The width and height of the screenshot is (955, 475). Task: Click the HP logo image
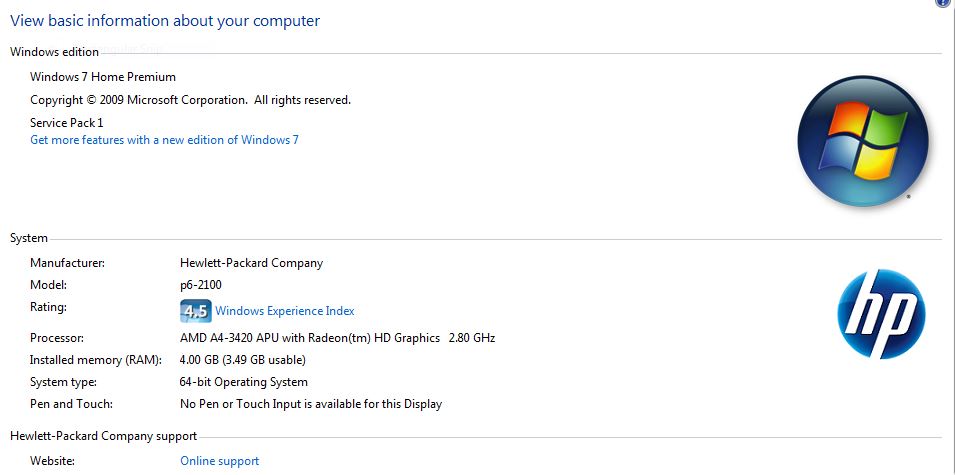click(x=881, y=314)
